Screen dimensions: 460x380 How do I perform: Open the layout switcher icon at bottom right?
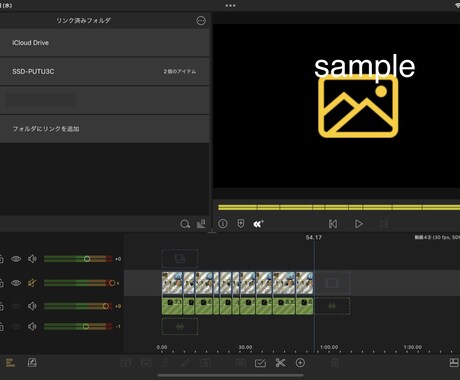coord(454,363)
